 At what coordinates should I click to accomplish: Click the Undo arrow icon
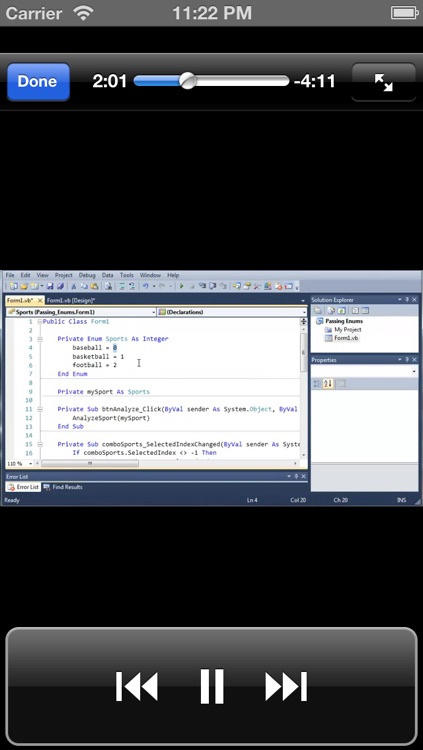tap(145, 286)
